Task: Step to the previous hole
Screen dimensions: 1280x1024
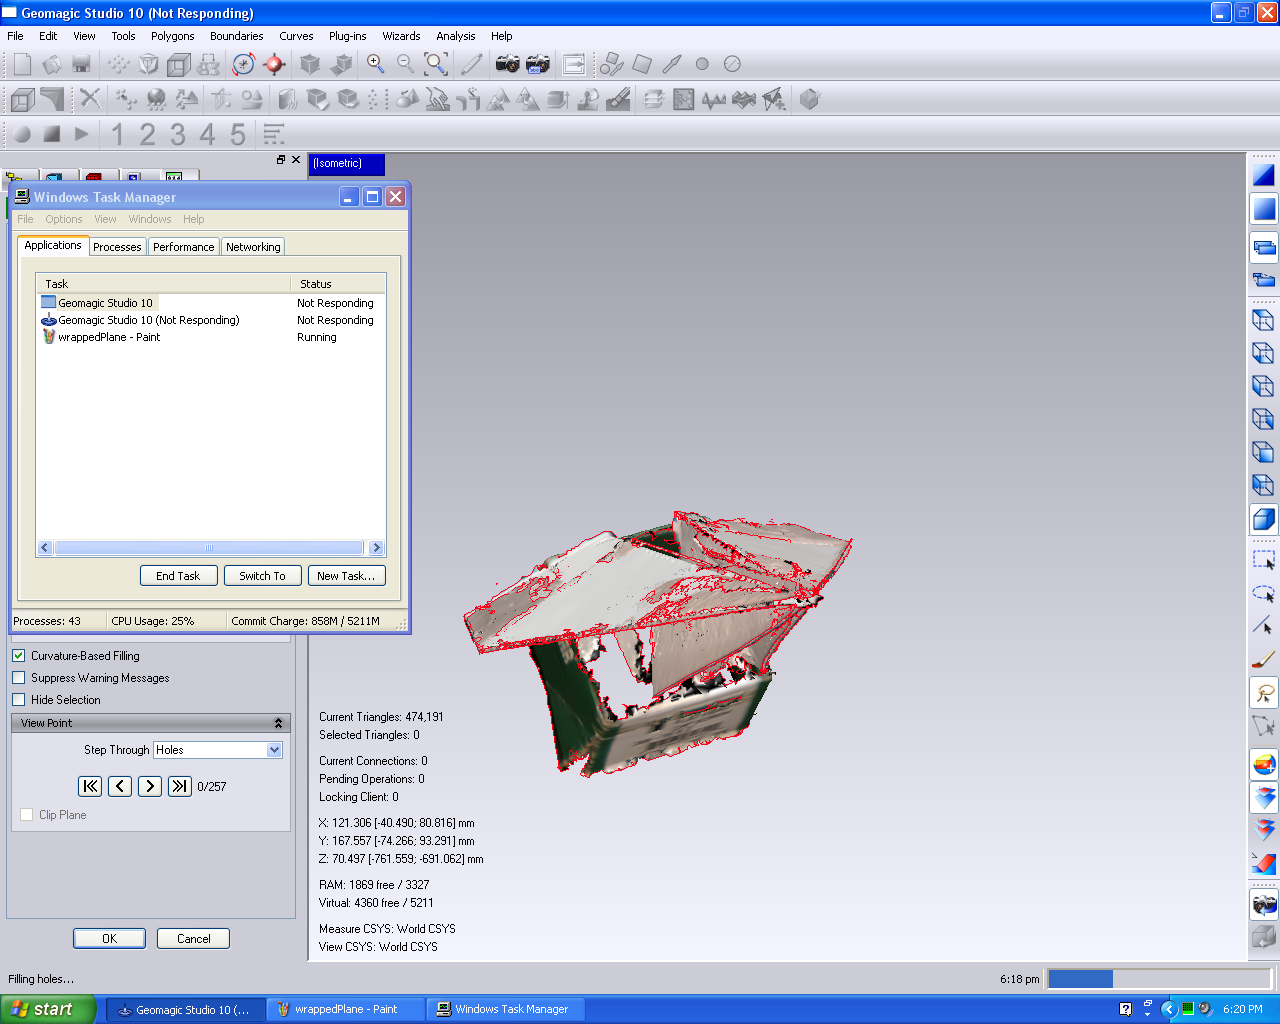Action: point(120,786)
